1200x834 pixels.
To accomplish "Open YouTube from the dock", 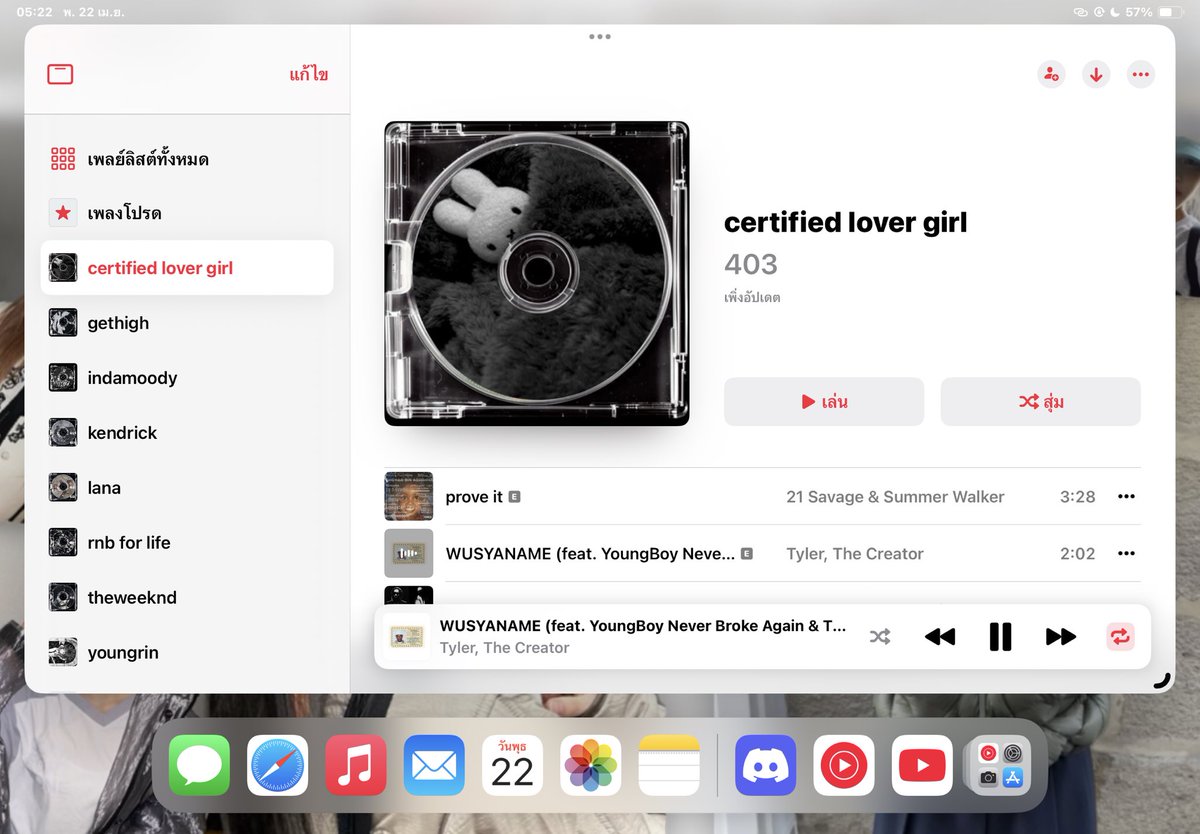I will (x=922, y=766).
